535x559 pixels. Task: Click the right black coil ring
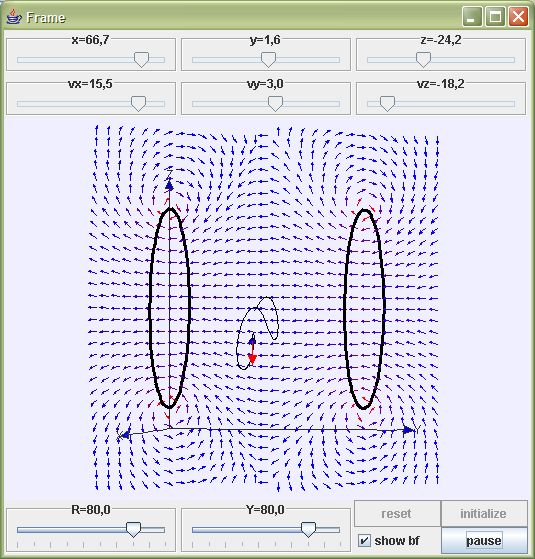pyautogui.click(x=364, y=309)
